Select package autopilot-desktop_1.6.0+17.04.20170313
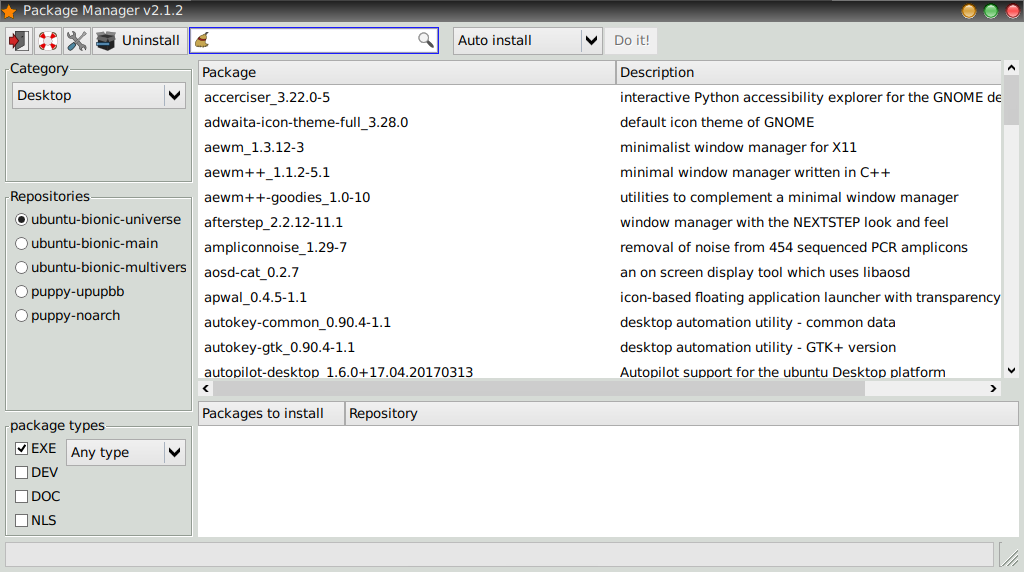This screenshot has height=572, width=1024. coord(338,372)
